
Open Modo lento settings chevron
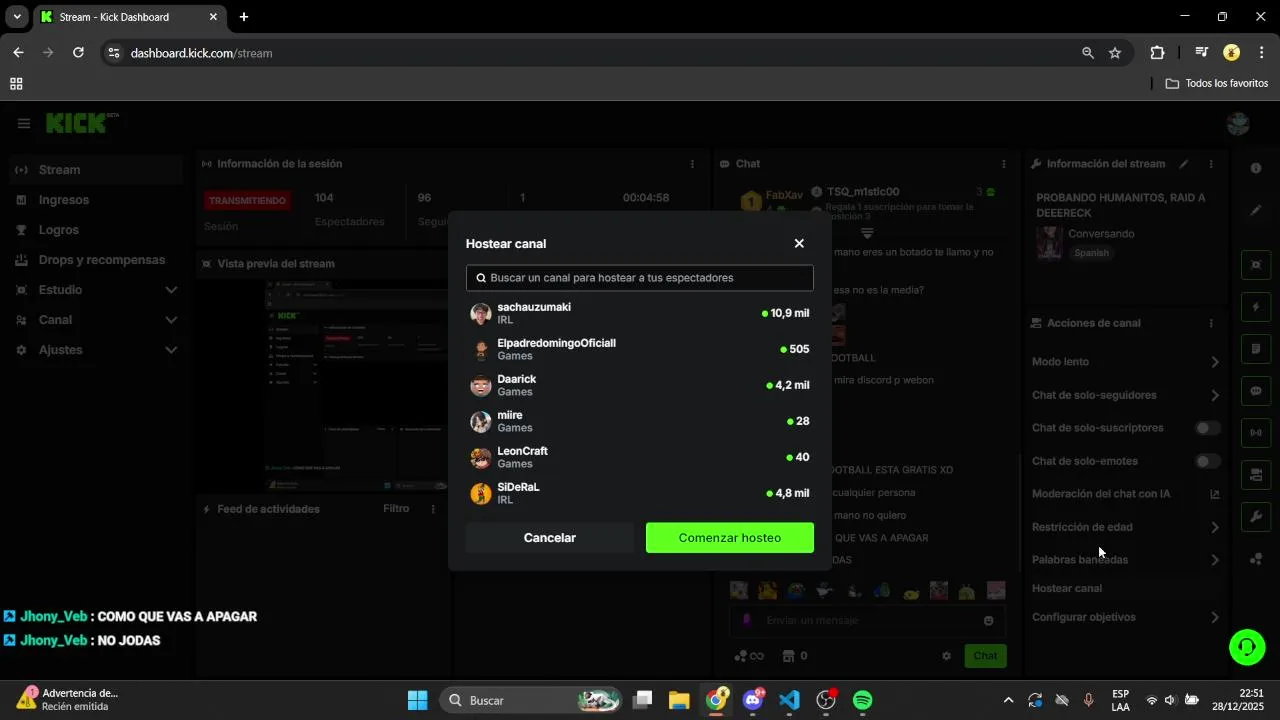coord(1215,362)
